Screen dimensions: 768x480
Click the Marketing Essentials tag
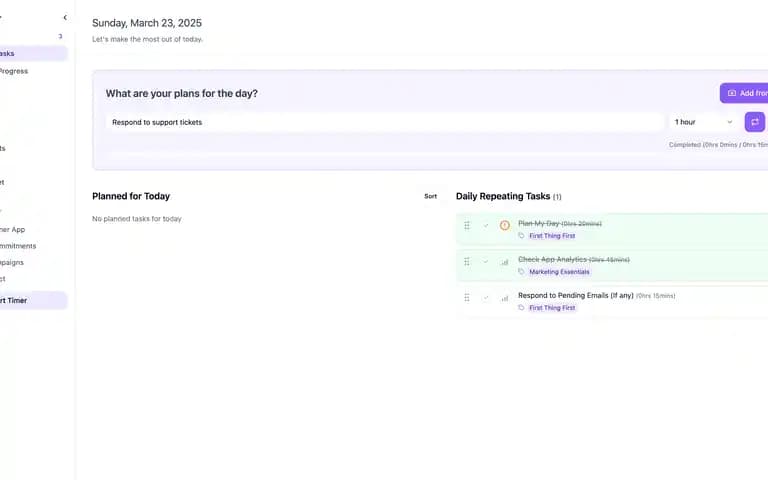point(559,272)
